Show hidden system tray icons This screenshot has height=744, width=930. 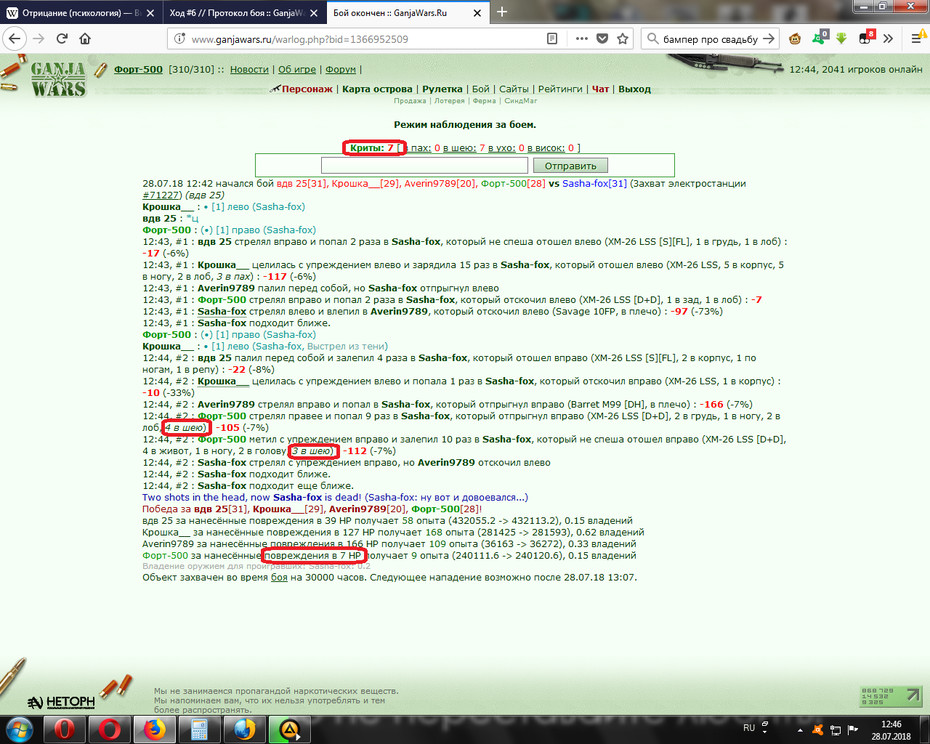point(800,730)
